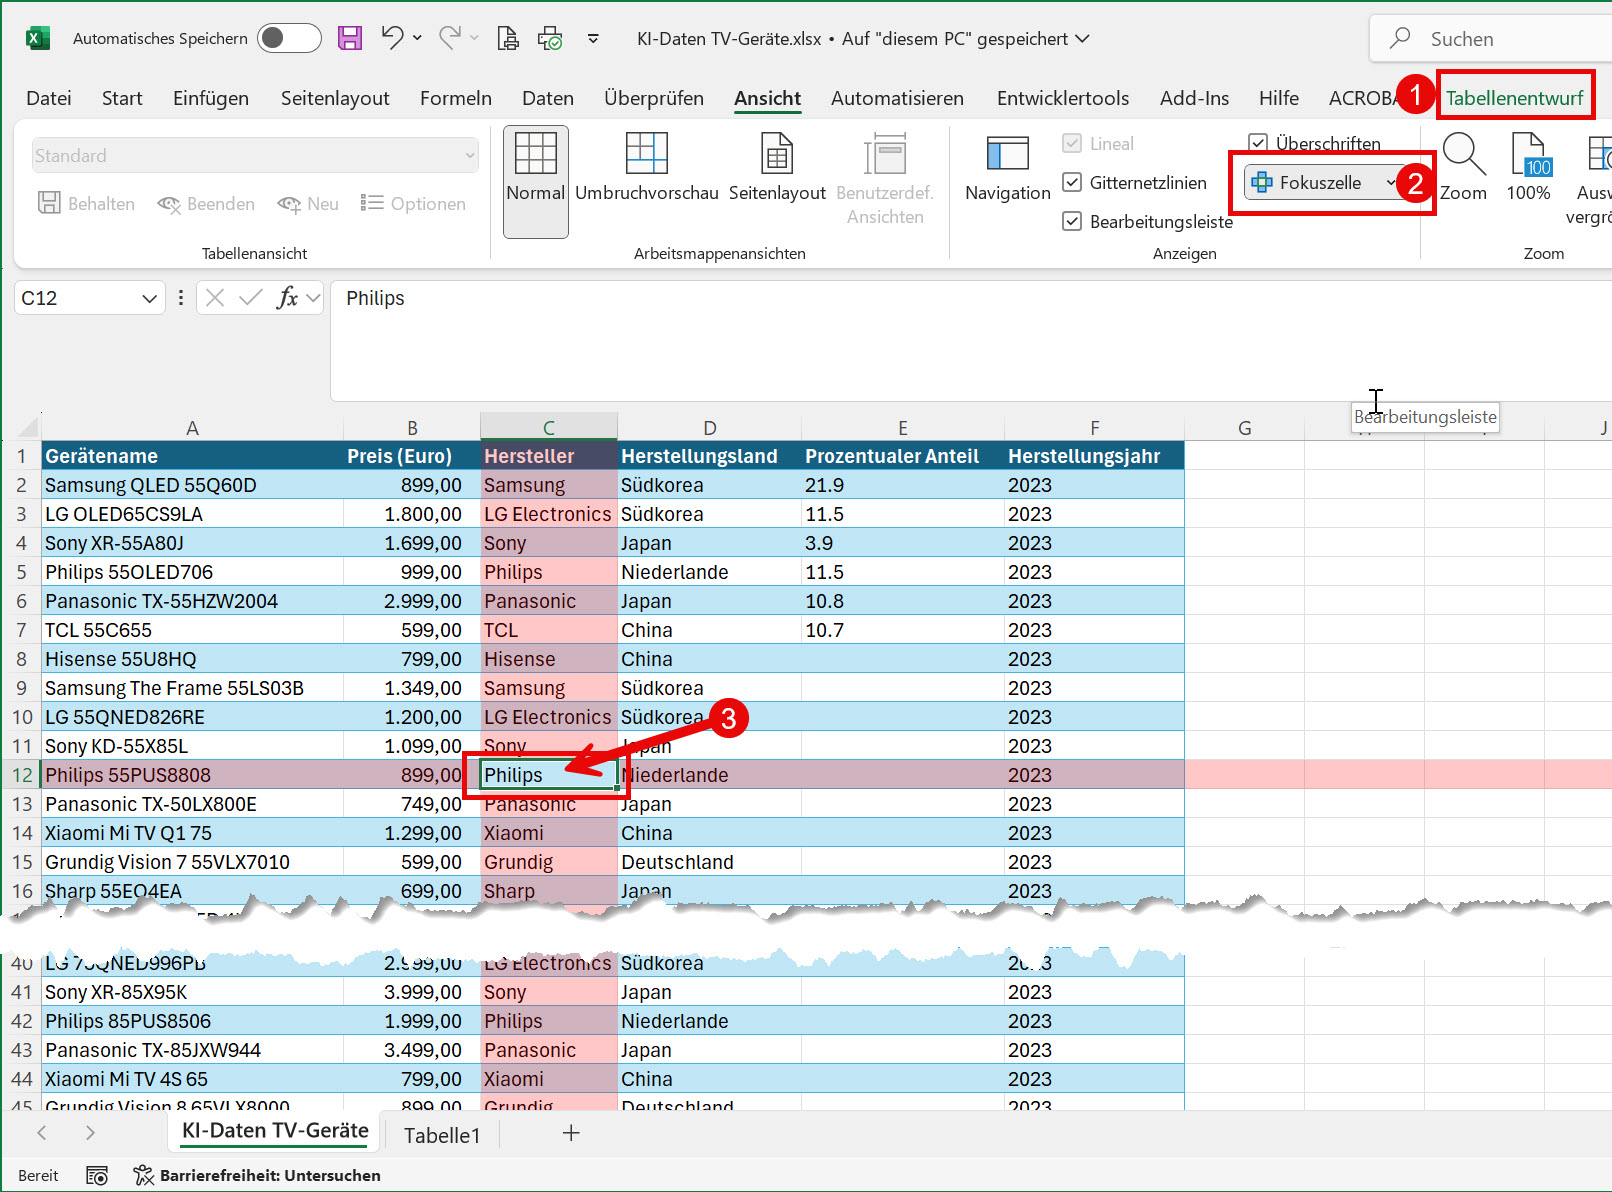Expand the save location dropdown next to filename
This screenshot has height=1192, width=1612.
(1083, 38)
